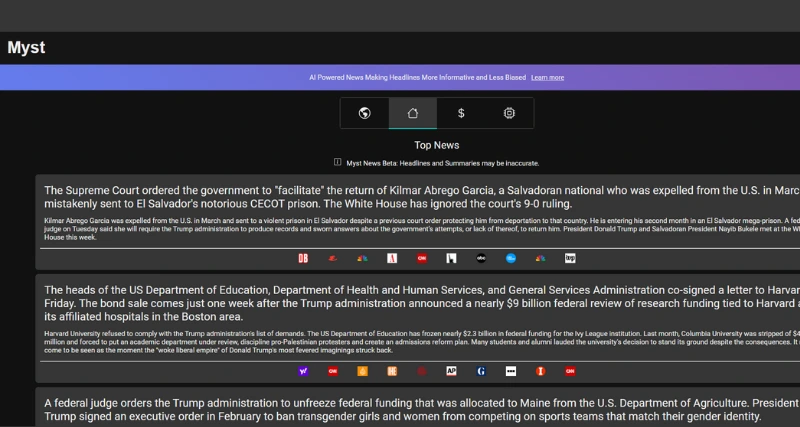The image size is (800, 427).
Task: Click info icon beside Myst News Beta notice
Action: pos(337,162)
